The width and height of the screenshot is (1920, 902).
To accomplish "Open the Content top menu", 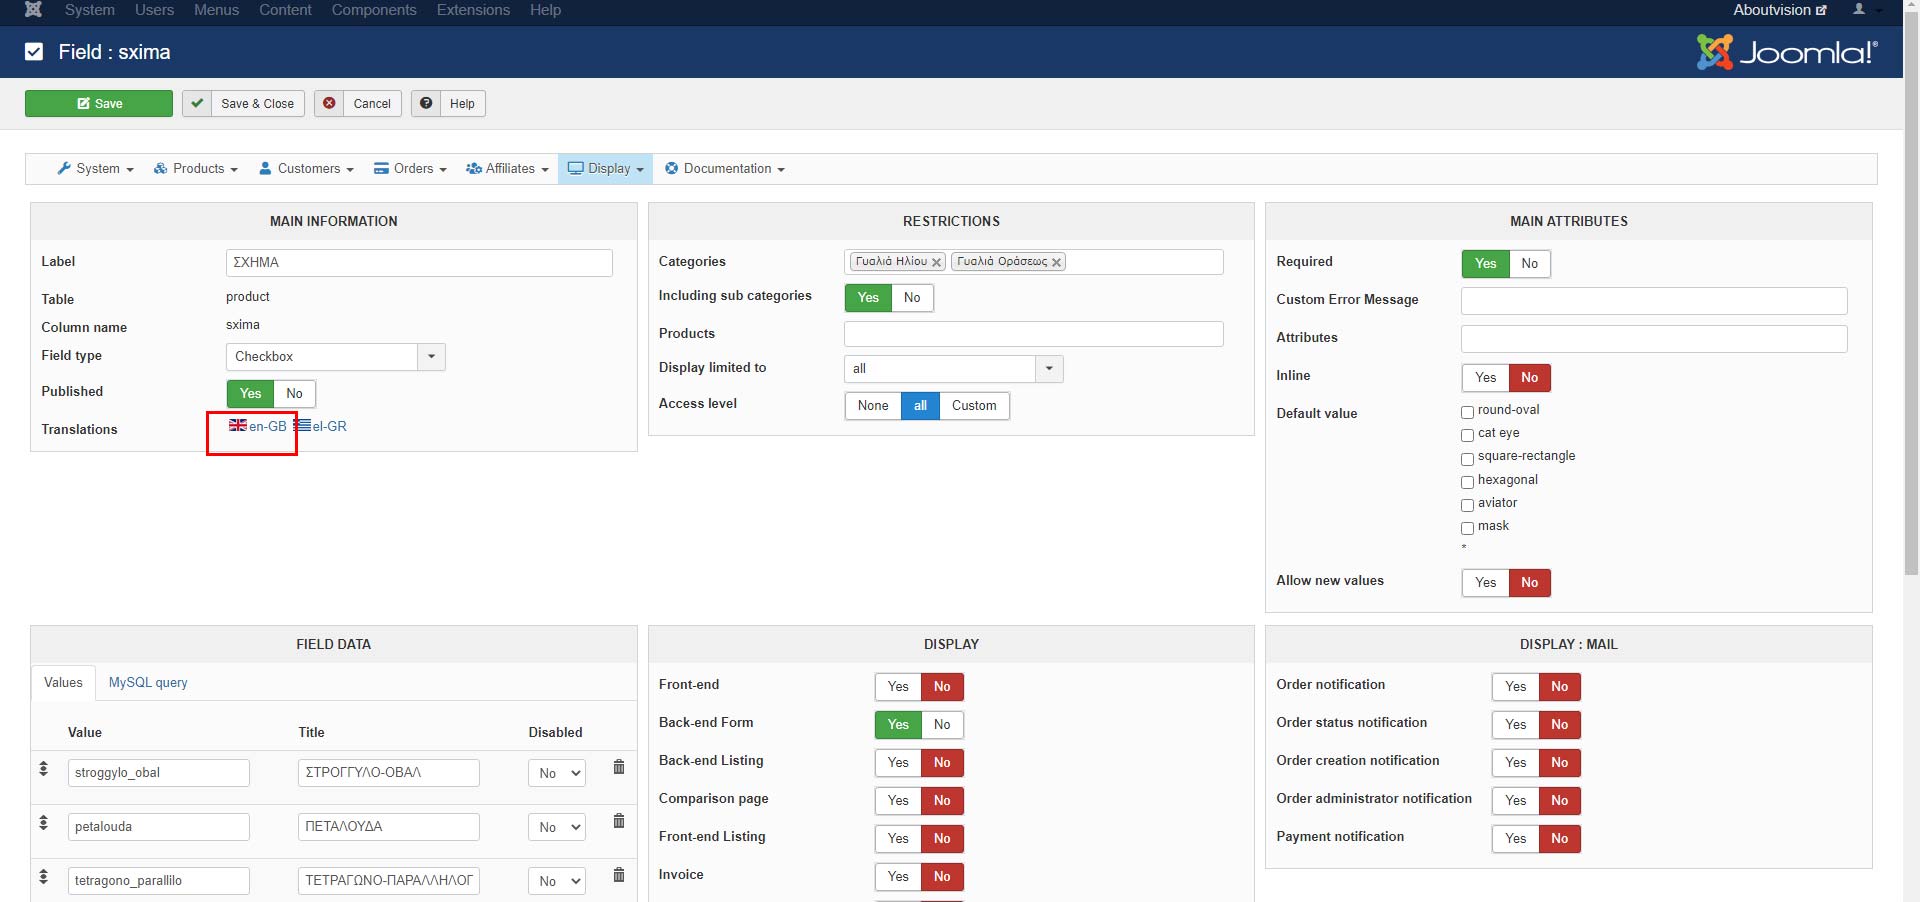I will point(285,10).
